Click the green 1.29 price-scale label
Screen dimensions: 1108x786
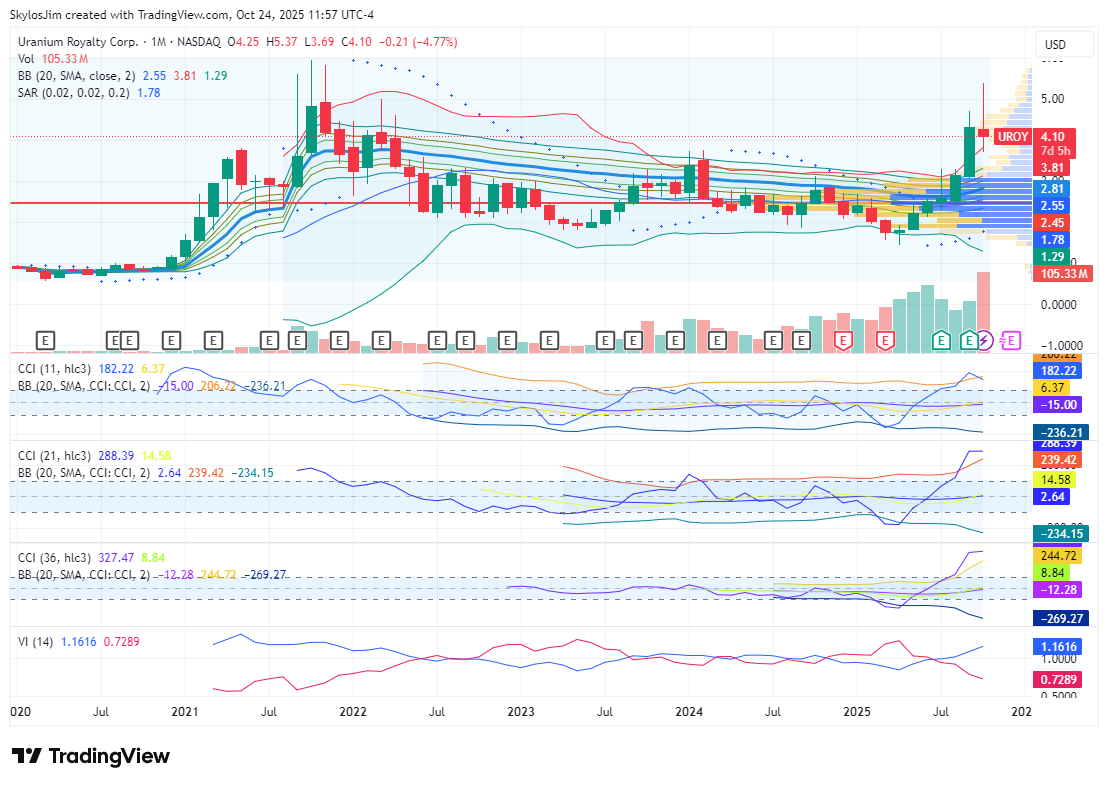point(1051,257)
